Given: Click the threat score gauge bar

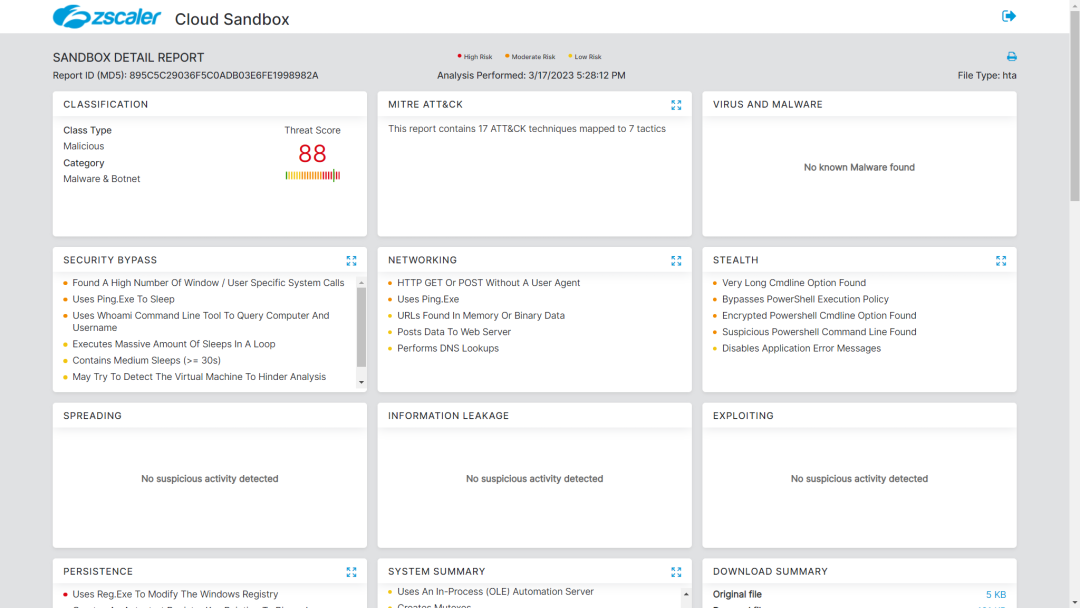Looking at the screenshot, I should [x=312, y=176].
